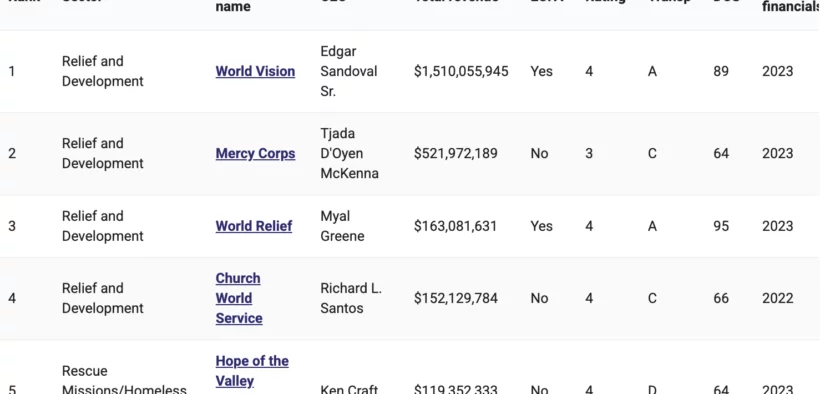Image resolution: width=820 pixels, height=394 pixels.
Task: Select Church World Service revenue $152,129,784
Action: pos(455,298)
